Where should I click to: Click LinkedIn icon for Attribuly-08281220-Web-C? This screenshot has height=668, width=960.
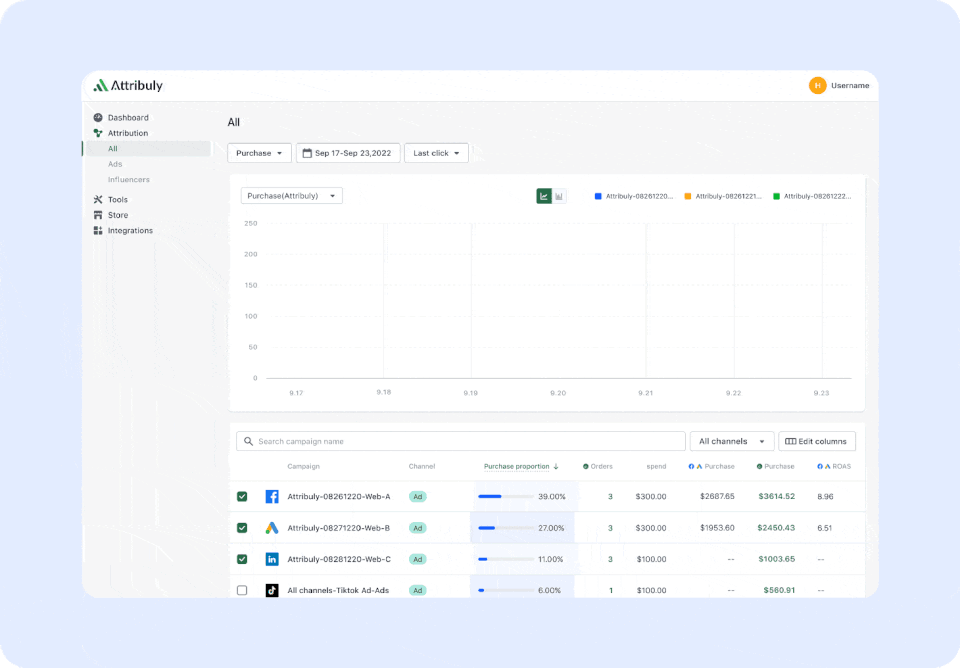[x=272, y=559]
